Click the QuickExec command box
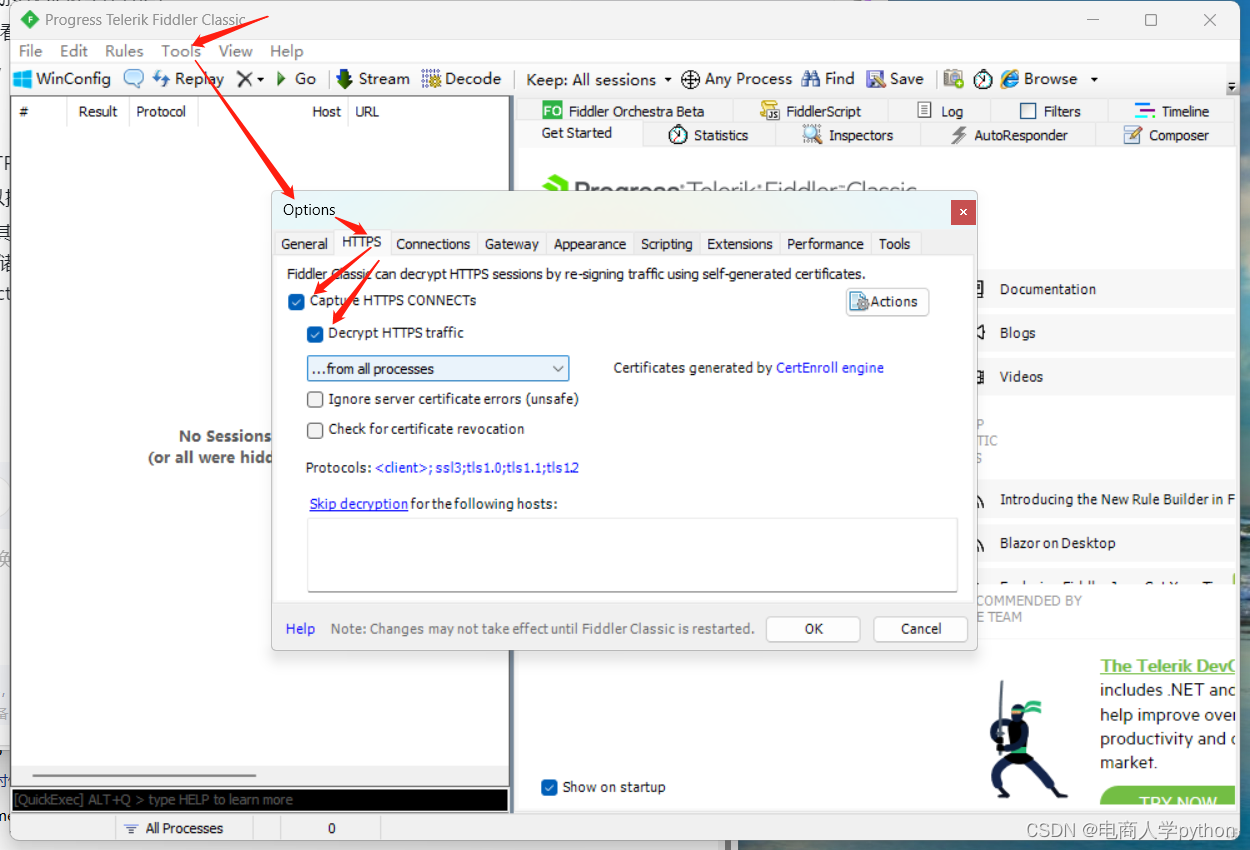Screen dimensions: 1250x850 [260, 800]
